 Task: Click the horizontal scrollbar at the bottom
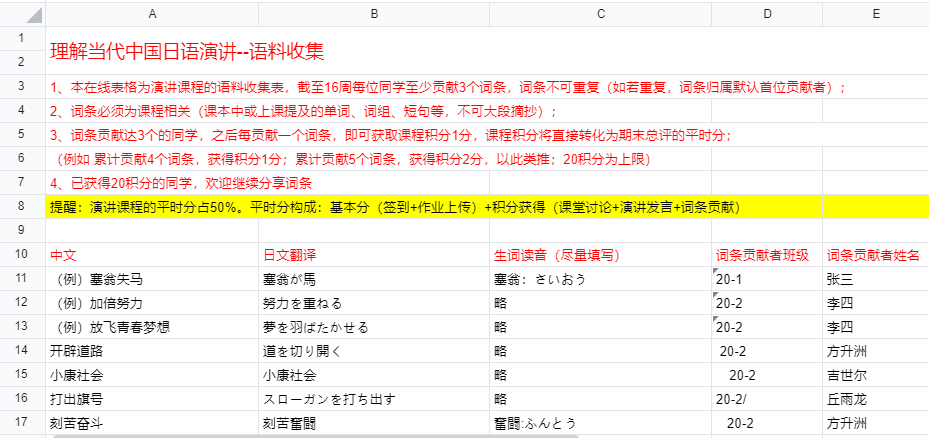pos(315,436)
